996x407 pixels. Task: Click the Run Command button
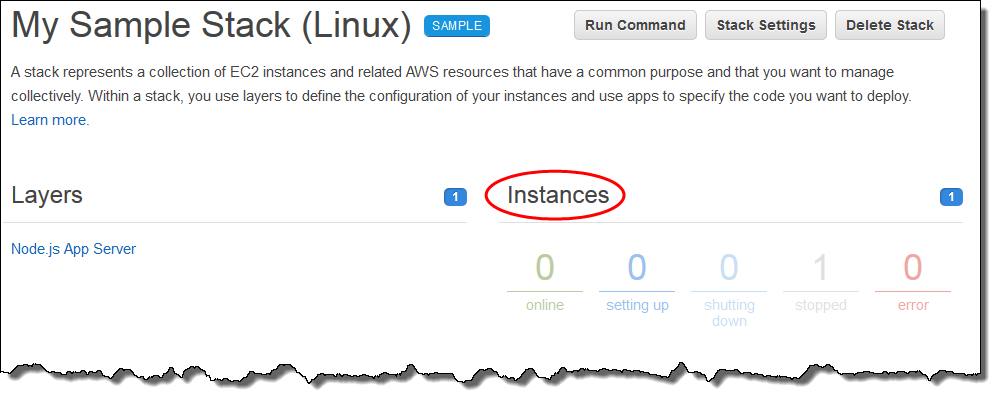point(635,26)
